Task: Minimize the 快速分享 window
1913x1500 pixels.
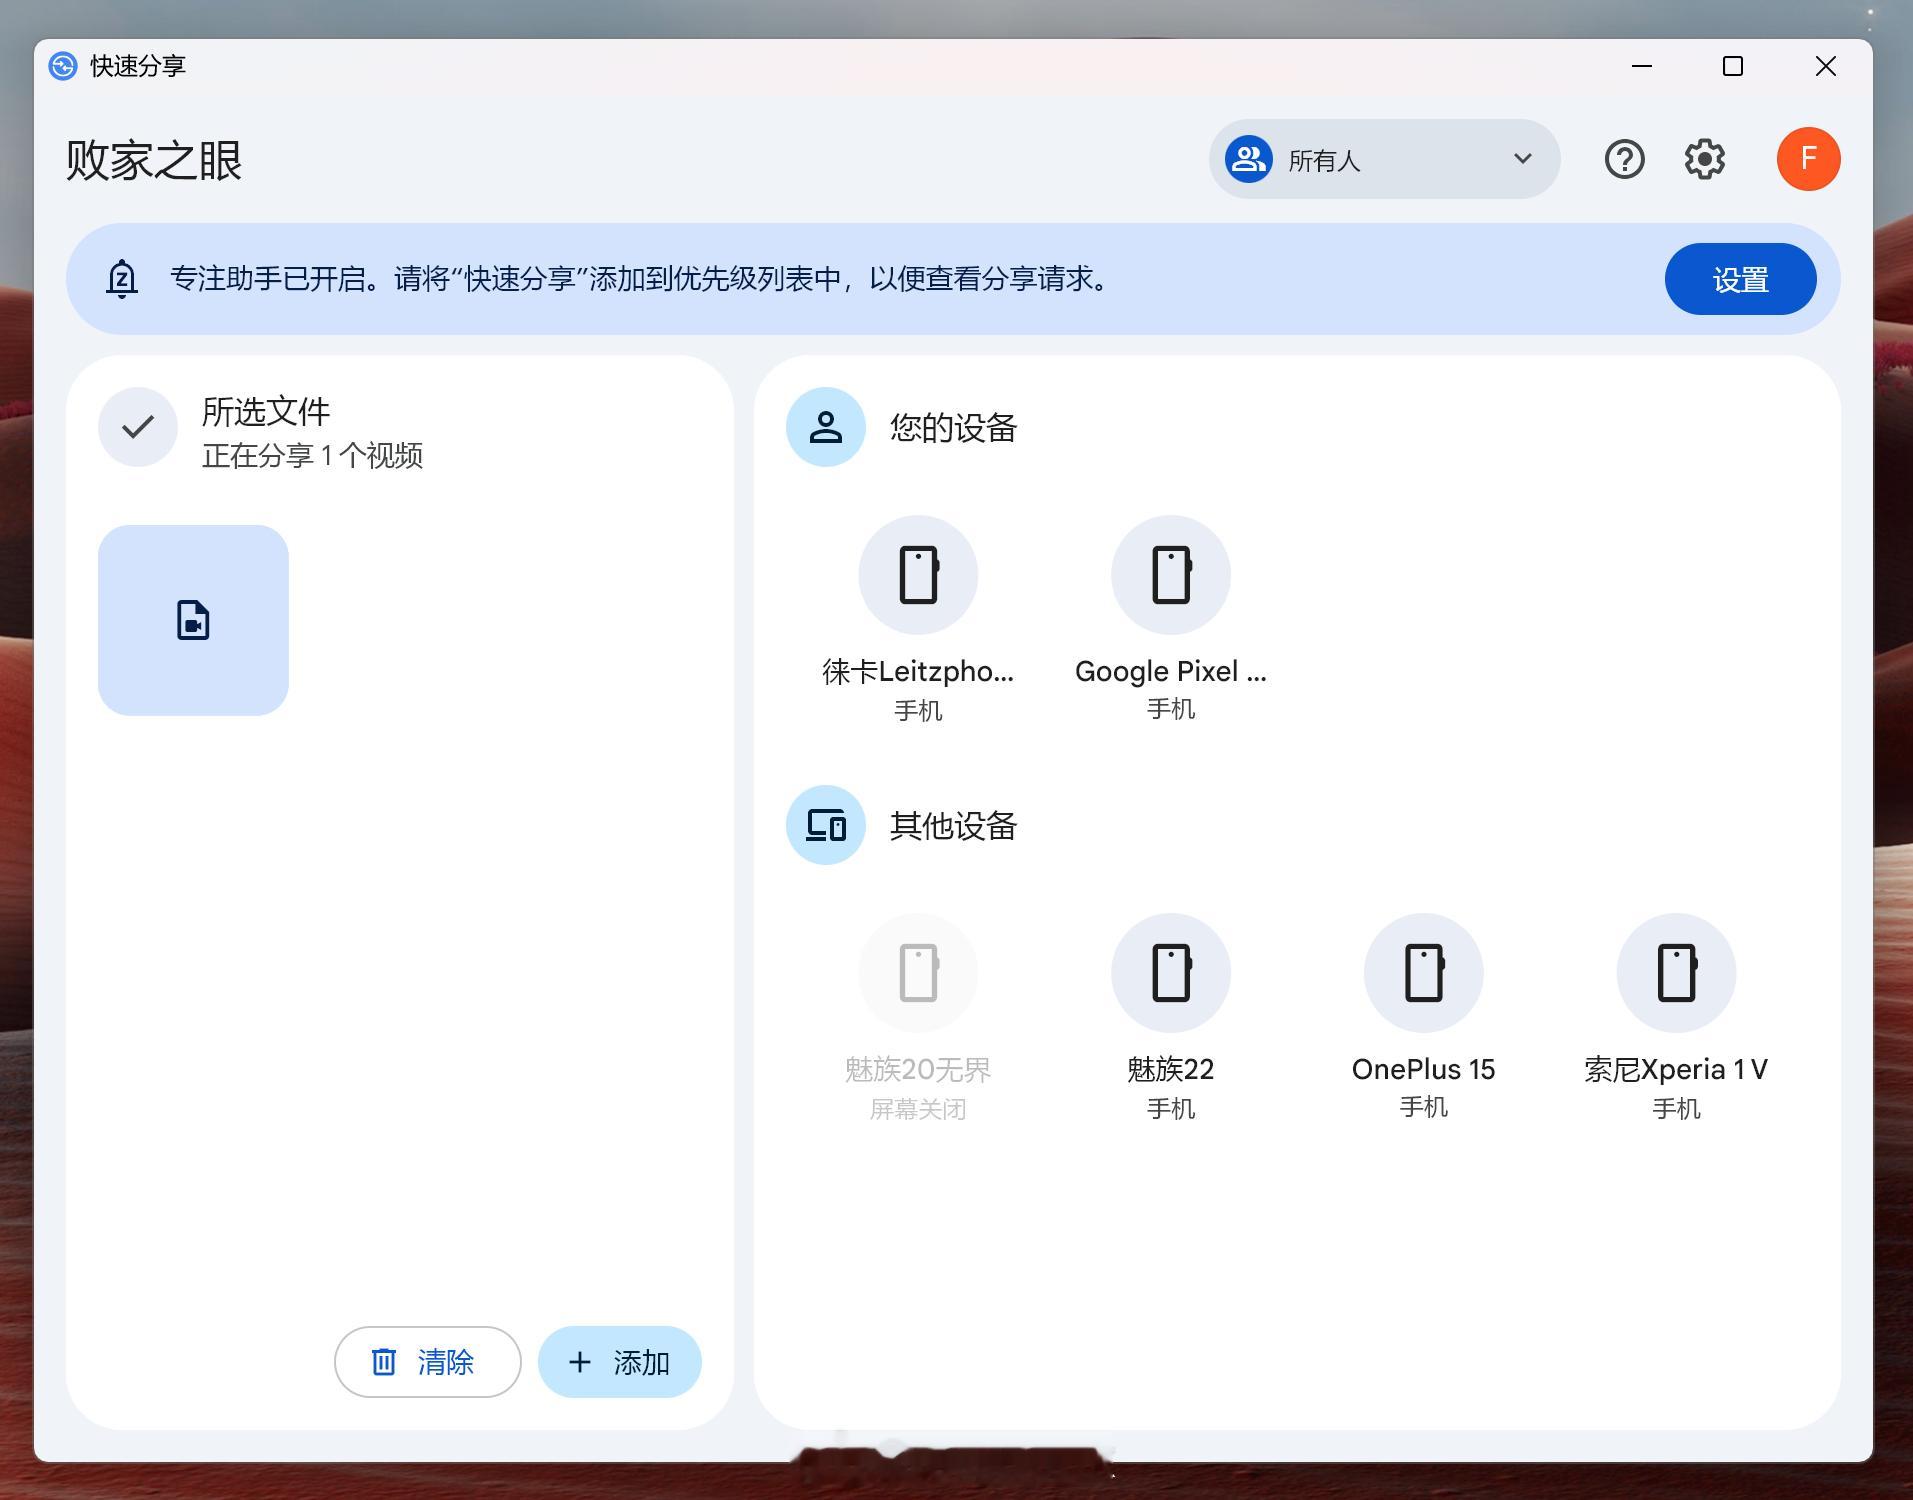Action: point(1641,66)
